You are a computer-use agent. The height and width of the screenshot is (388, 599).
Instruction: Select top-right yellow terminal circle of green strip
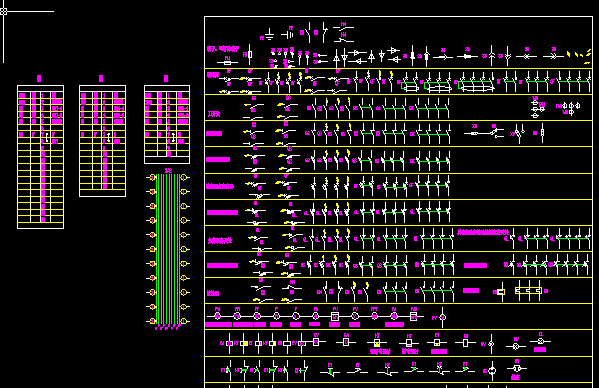pyautogui.click(x=184, y=177)
